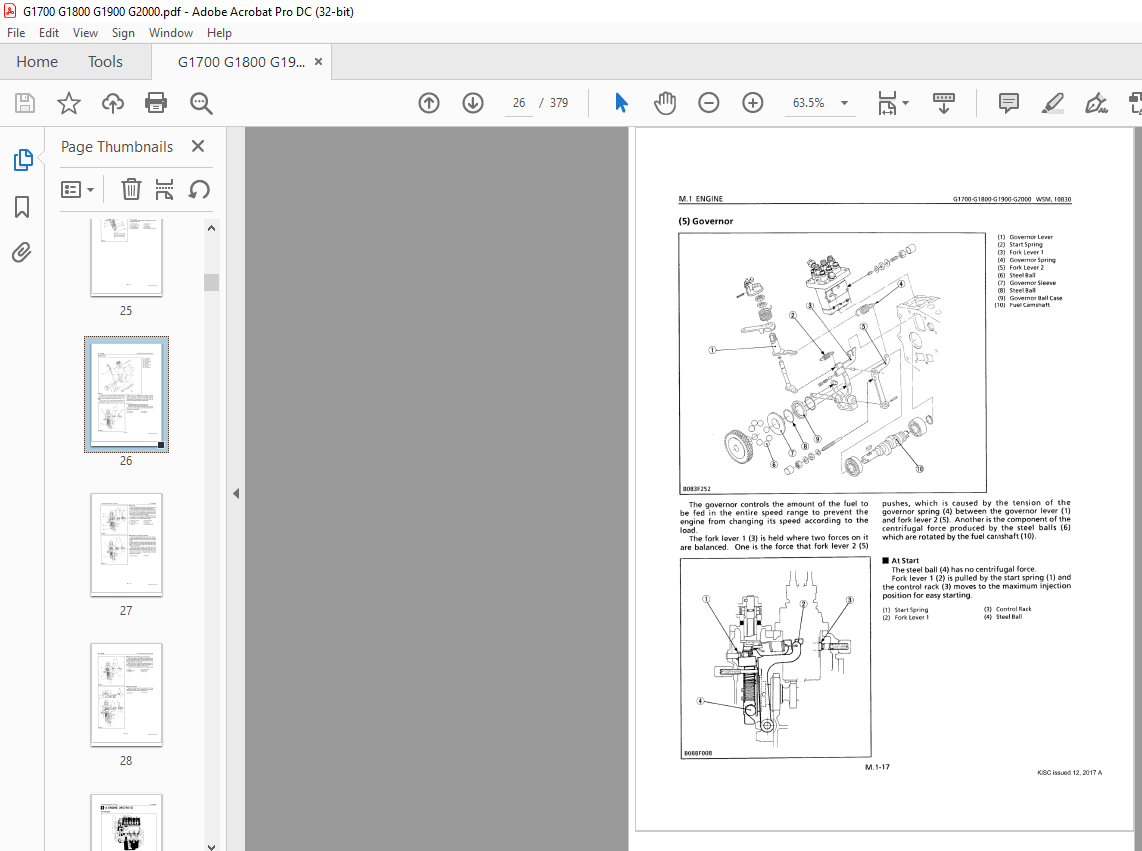Click the Save file icon
This screenshot has height=851, width=1142.
tap(25, 103)
